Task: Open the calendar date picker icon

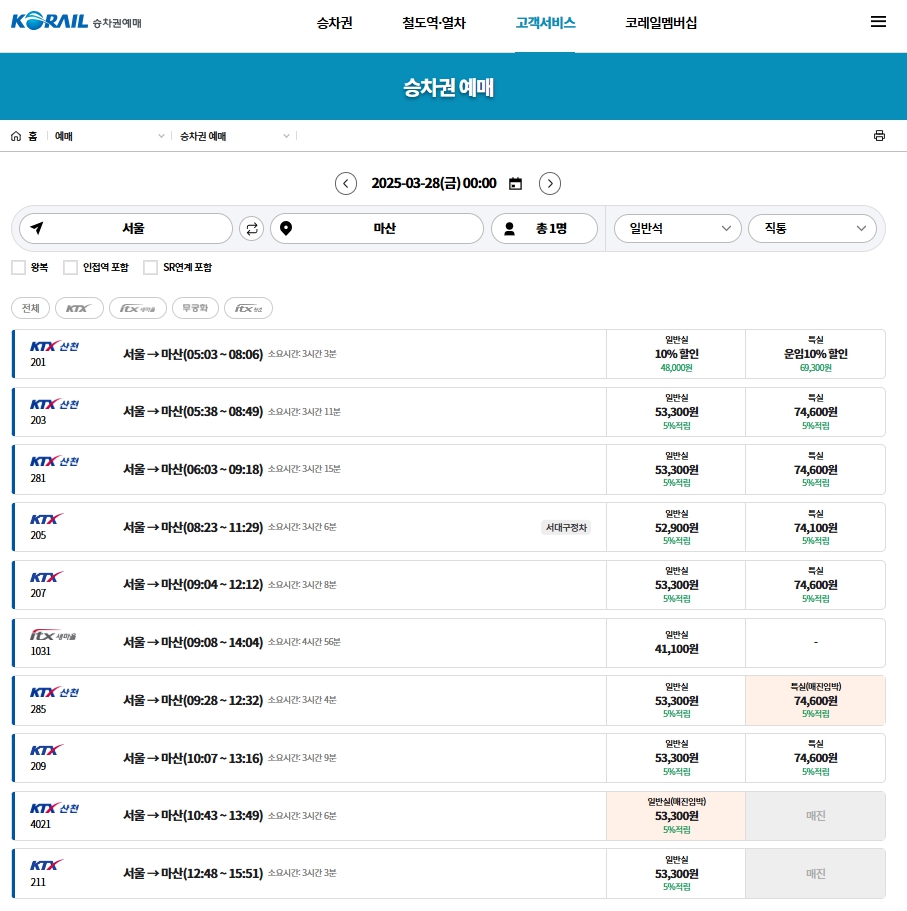Action: 515,184
